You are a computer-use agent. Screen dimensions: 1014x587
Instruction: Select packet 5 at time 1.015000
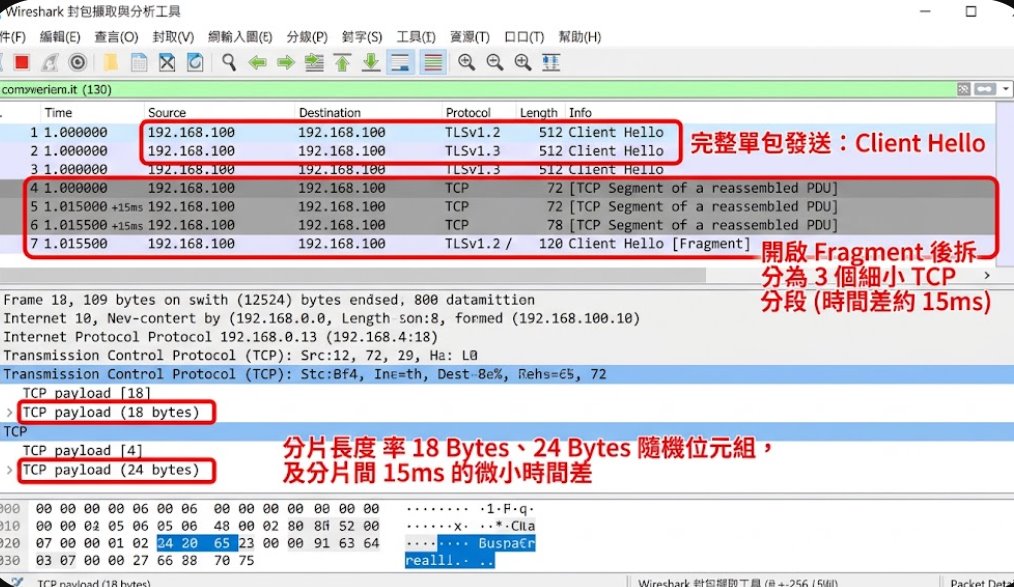click(x=498, y=207)
